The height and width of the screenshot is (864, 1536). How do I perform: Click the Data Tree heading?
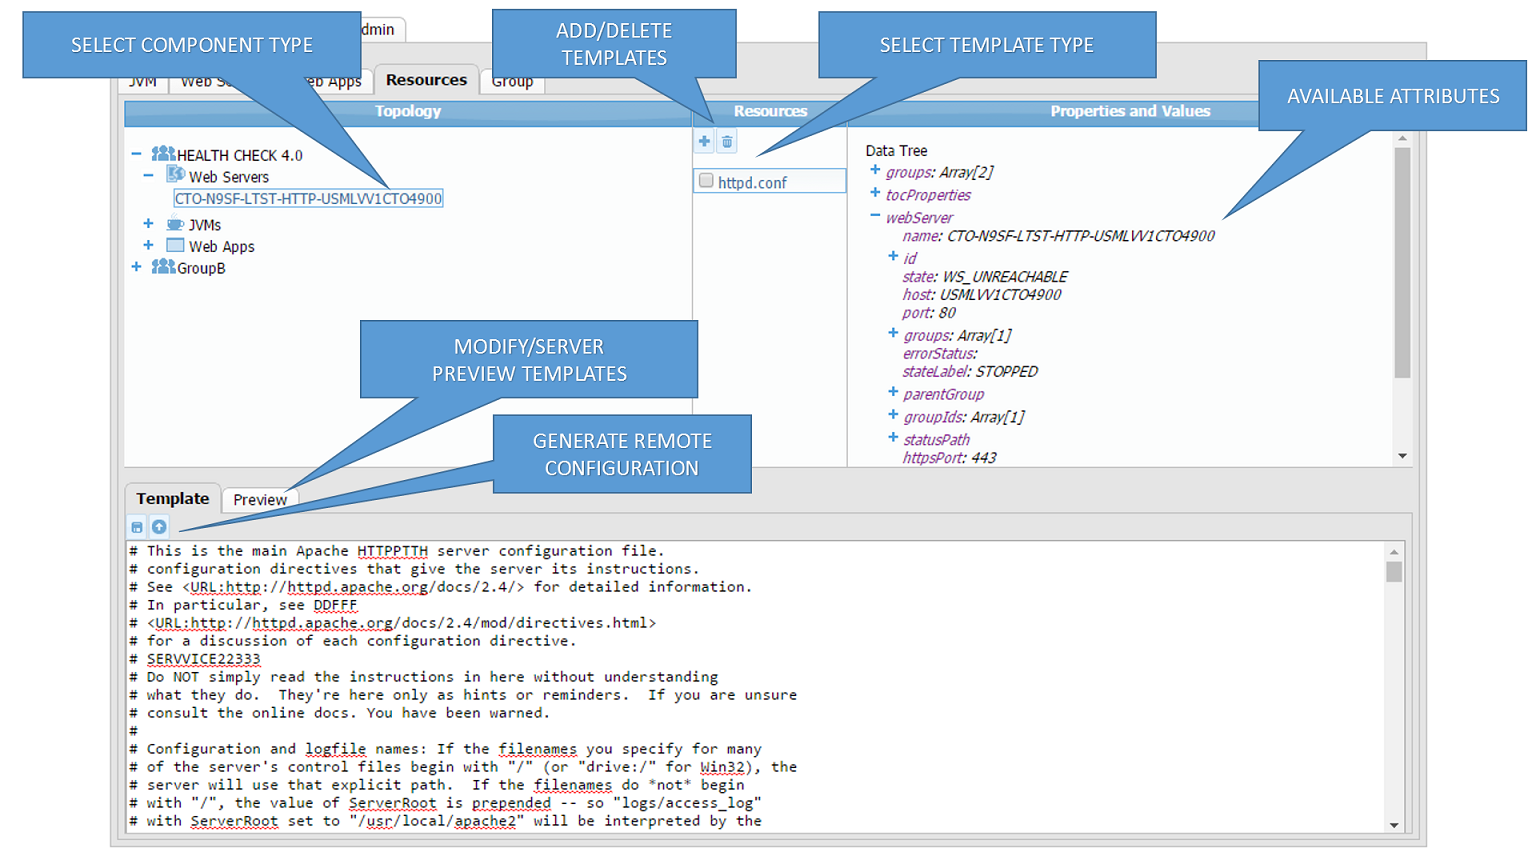(x=896, y=150)
